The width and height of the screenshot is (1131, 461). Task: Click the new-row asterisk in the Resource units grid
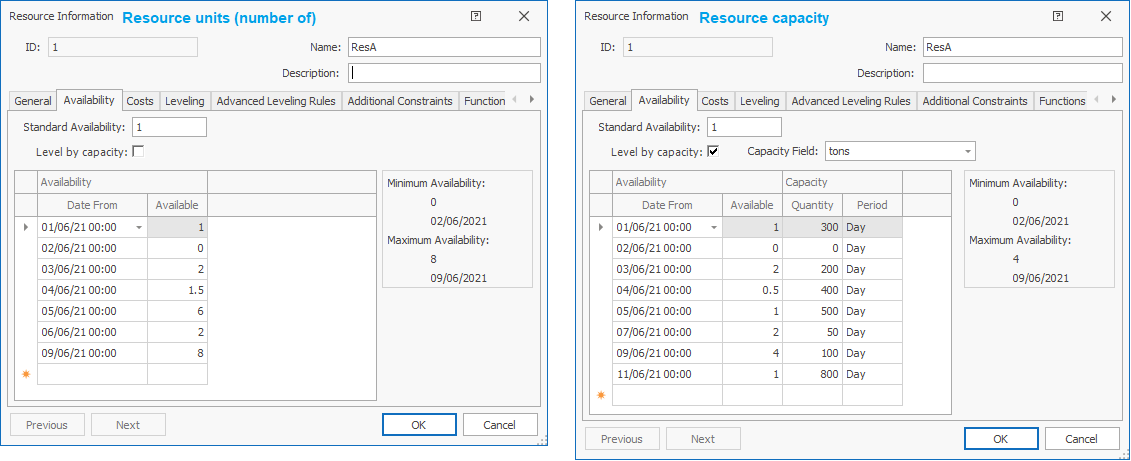[26, 374]
